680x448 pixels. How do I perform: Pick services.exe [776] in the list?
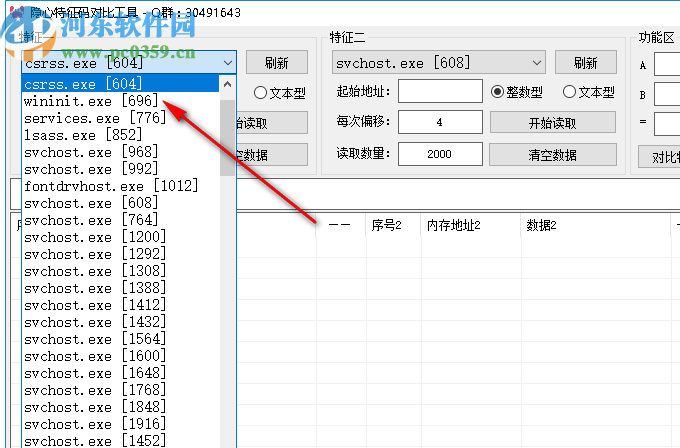[121, 118]
